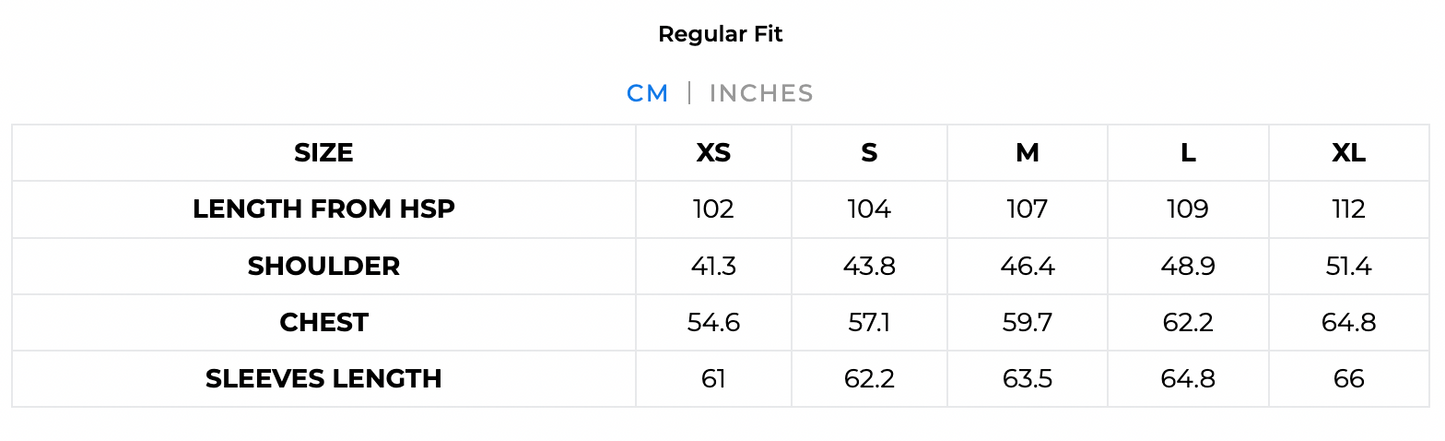Viewport: 1445px width, 441px height.
Task: Click the 112 length value for XL
Action: pos(1348,209)
